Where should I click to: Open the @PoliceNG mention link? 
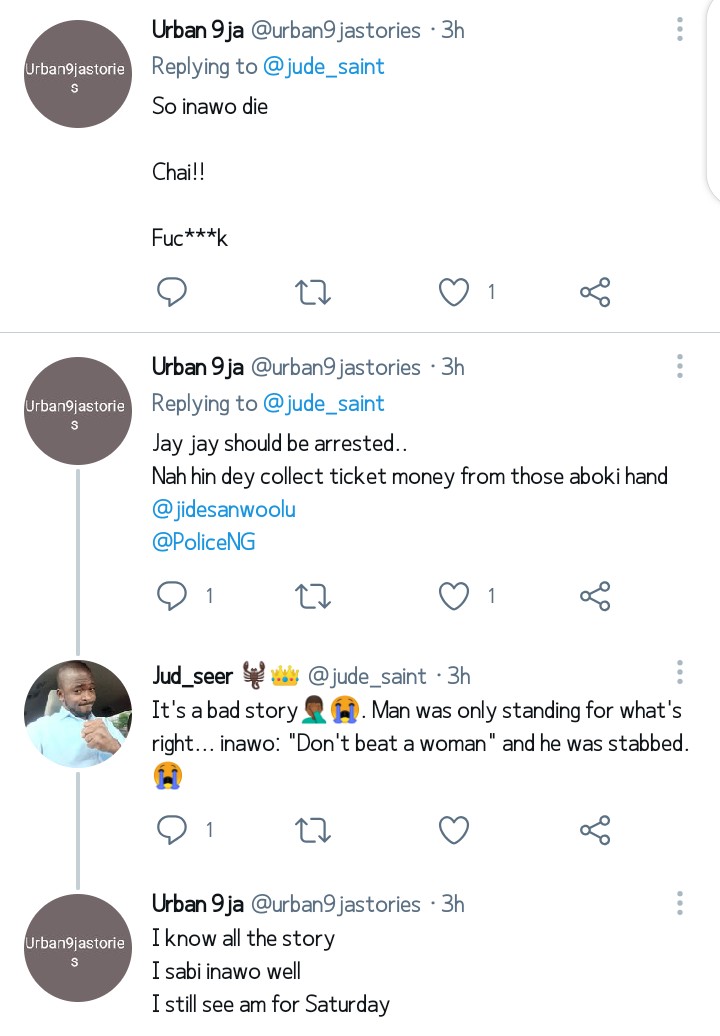pos(204,541)
